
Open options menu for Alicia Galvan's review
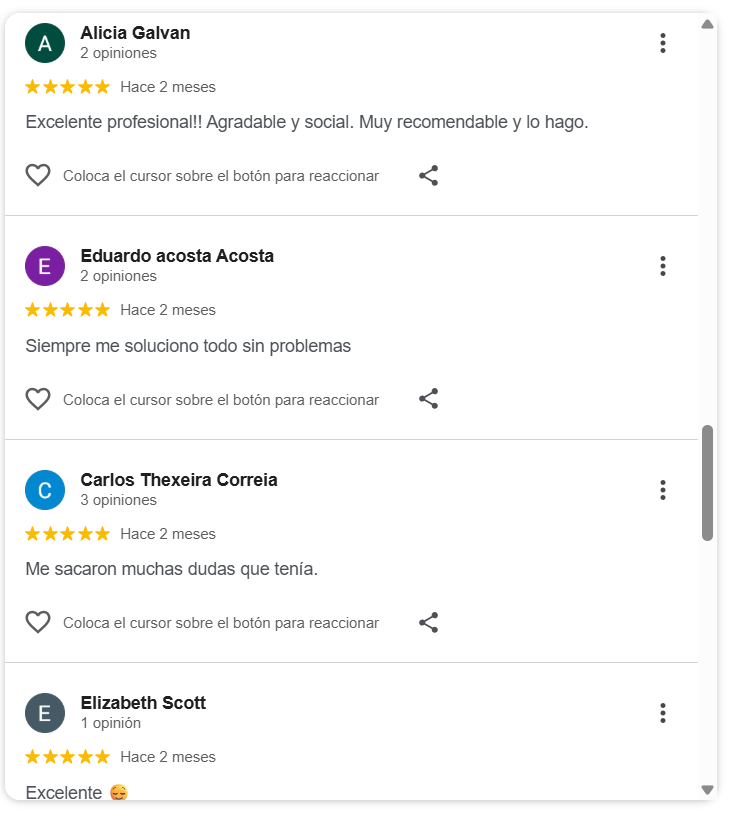point(662,43)
